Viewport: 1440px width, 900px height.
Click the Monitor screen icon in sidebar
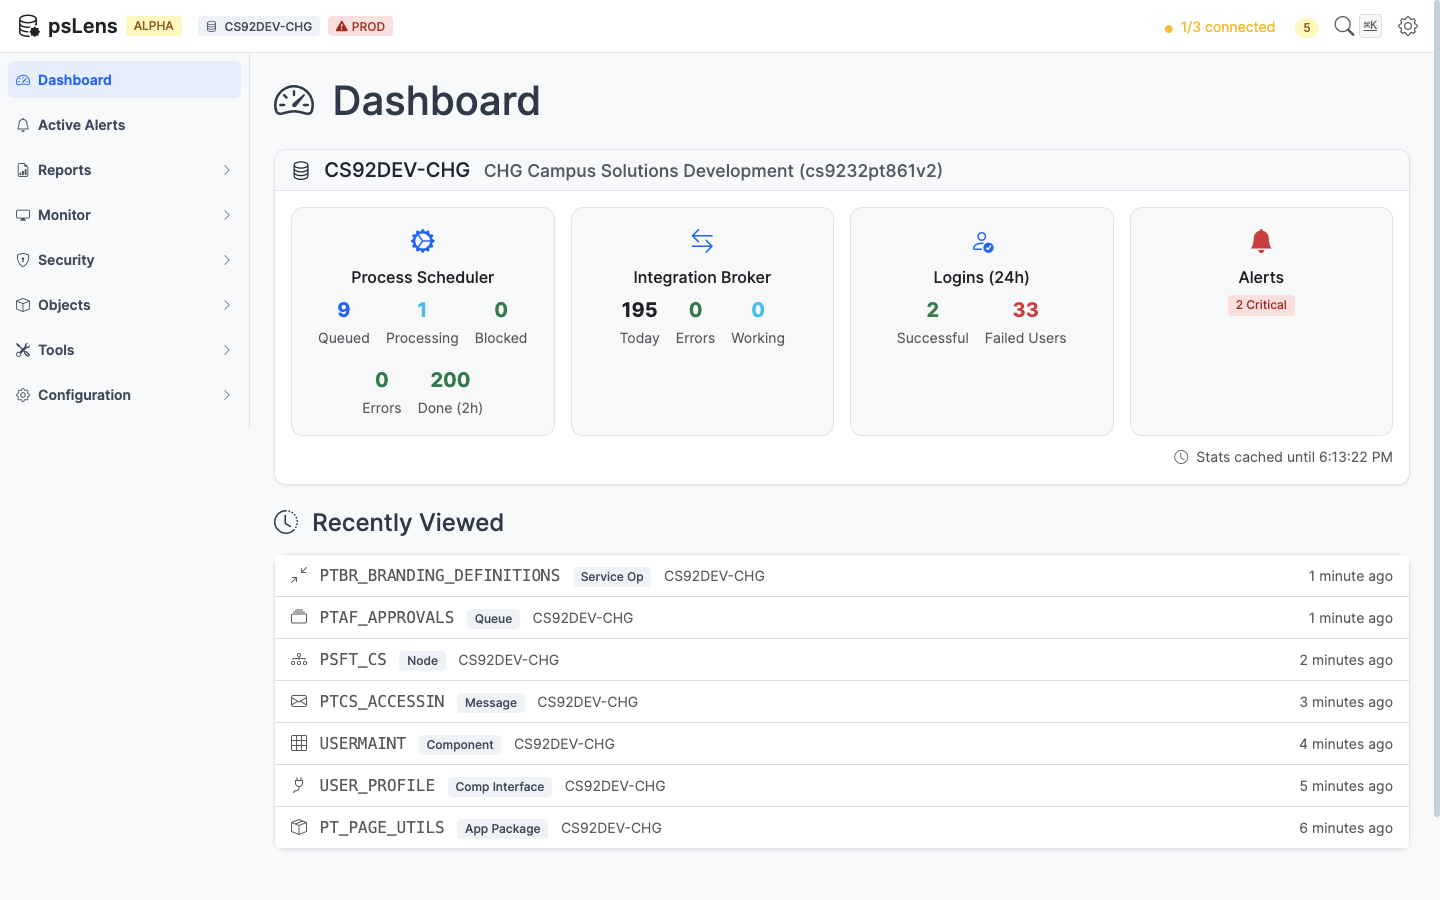[x=23, y=215]
